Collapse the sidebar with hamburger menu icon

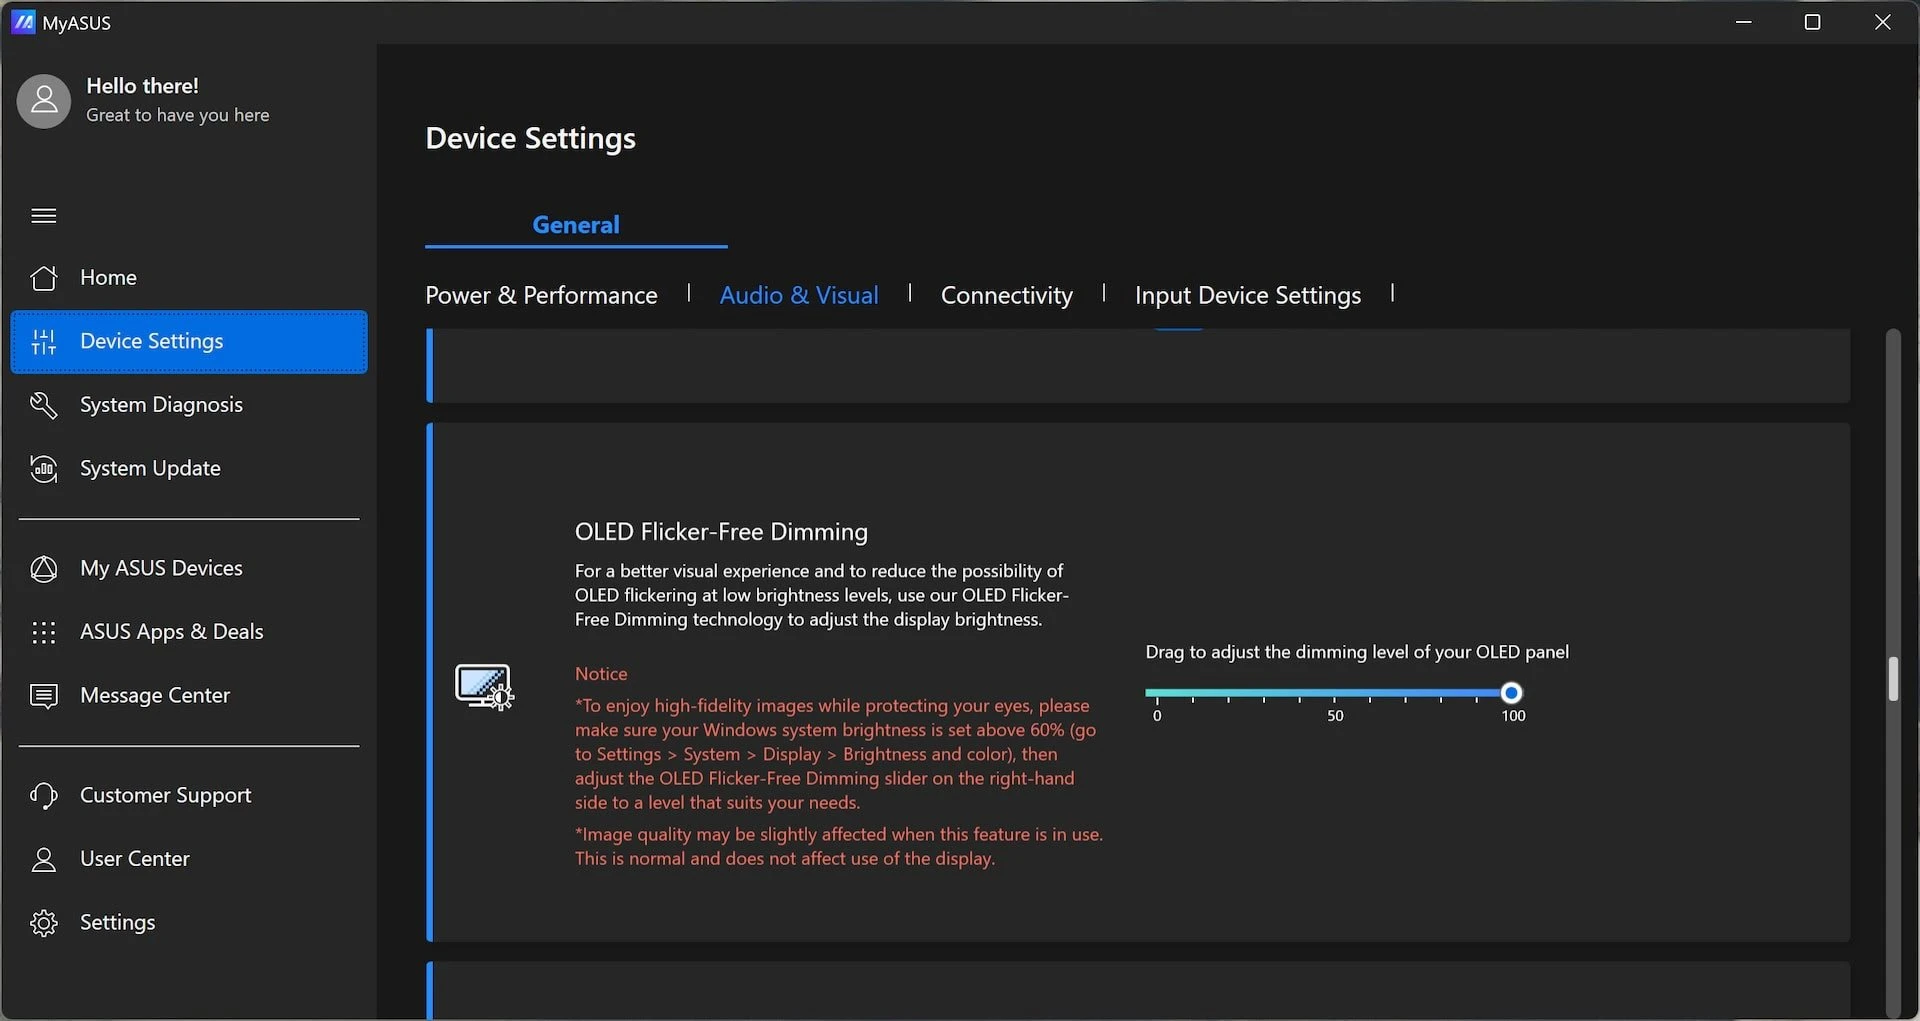click(x=44, y=216)
